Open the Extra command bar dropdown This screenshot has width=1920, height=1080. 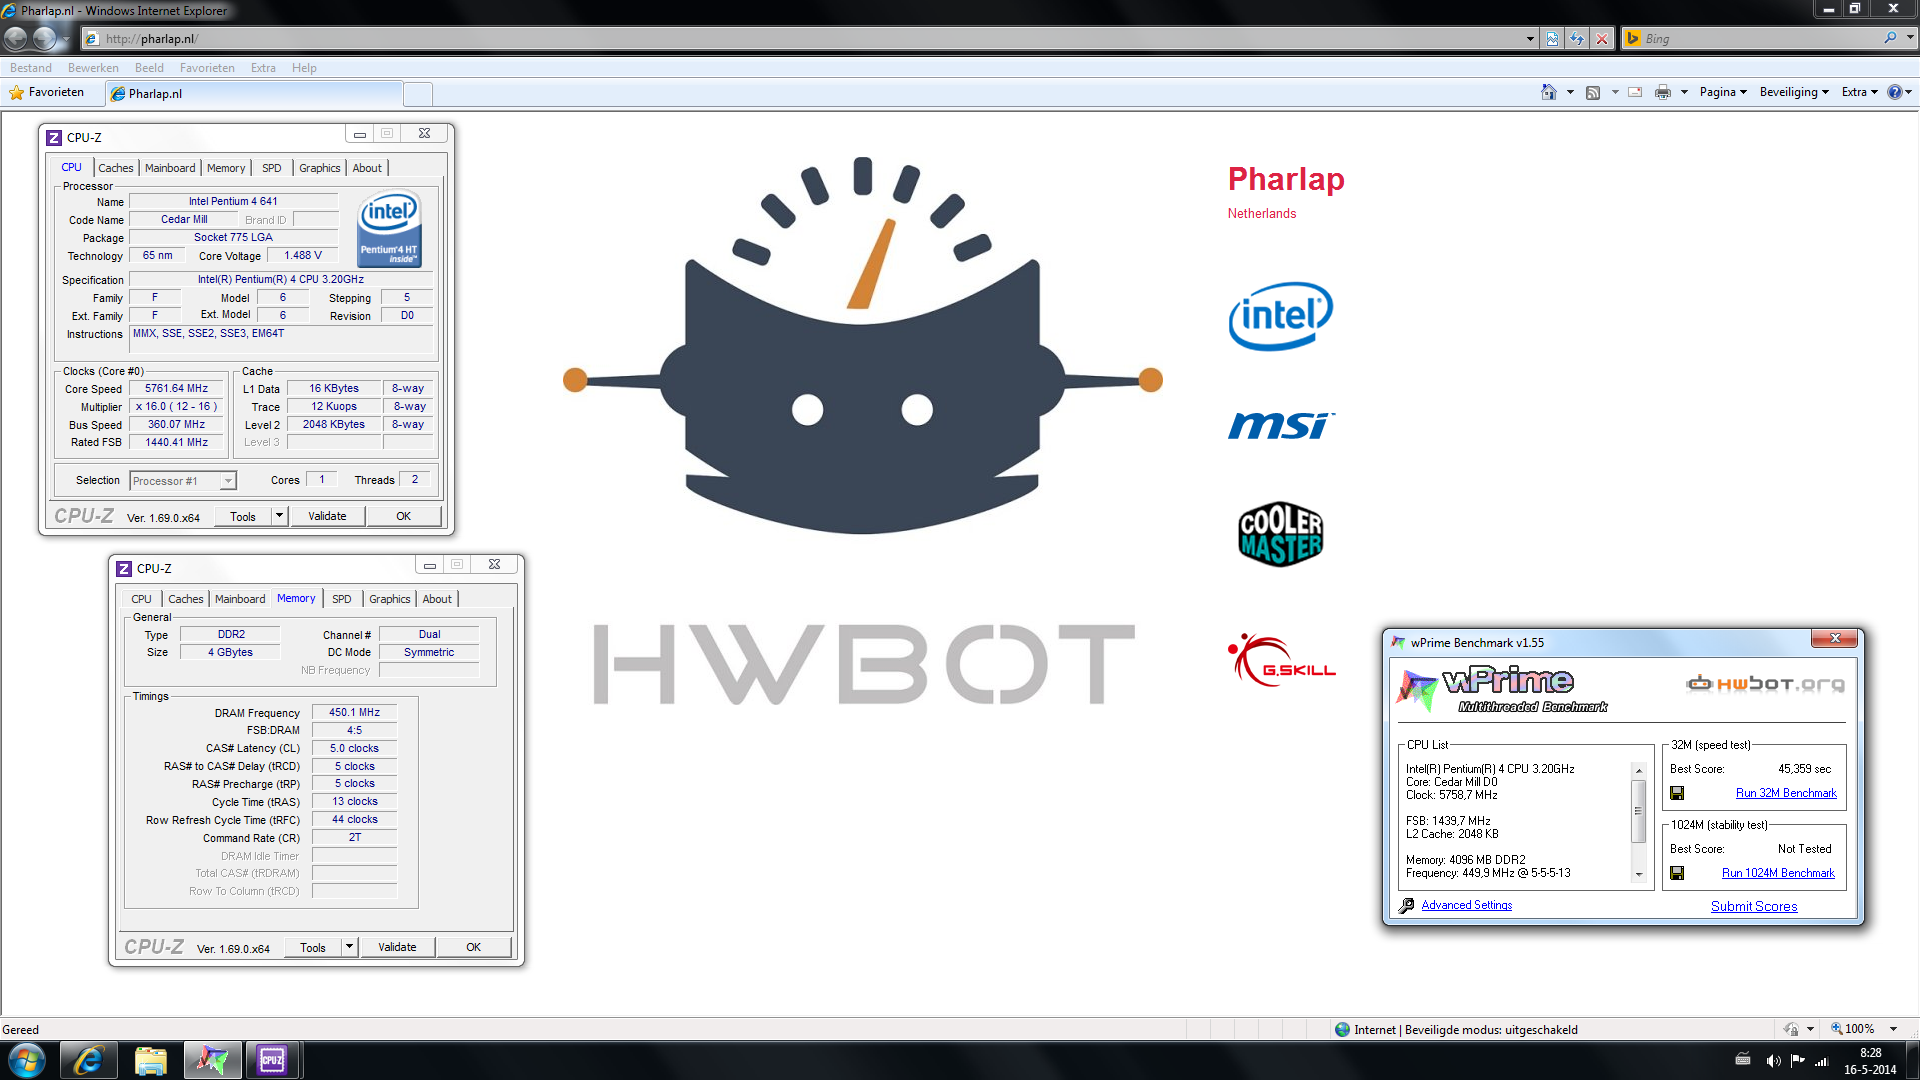1860,92
